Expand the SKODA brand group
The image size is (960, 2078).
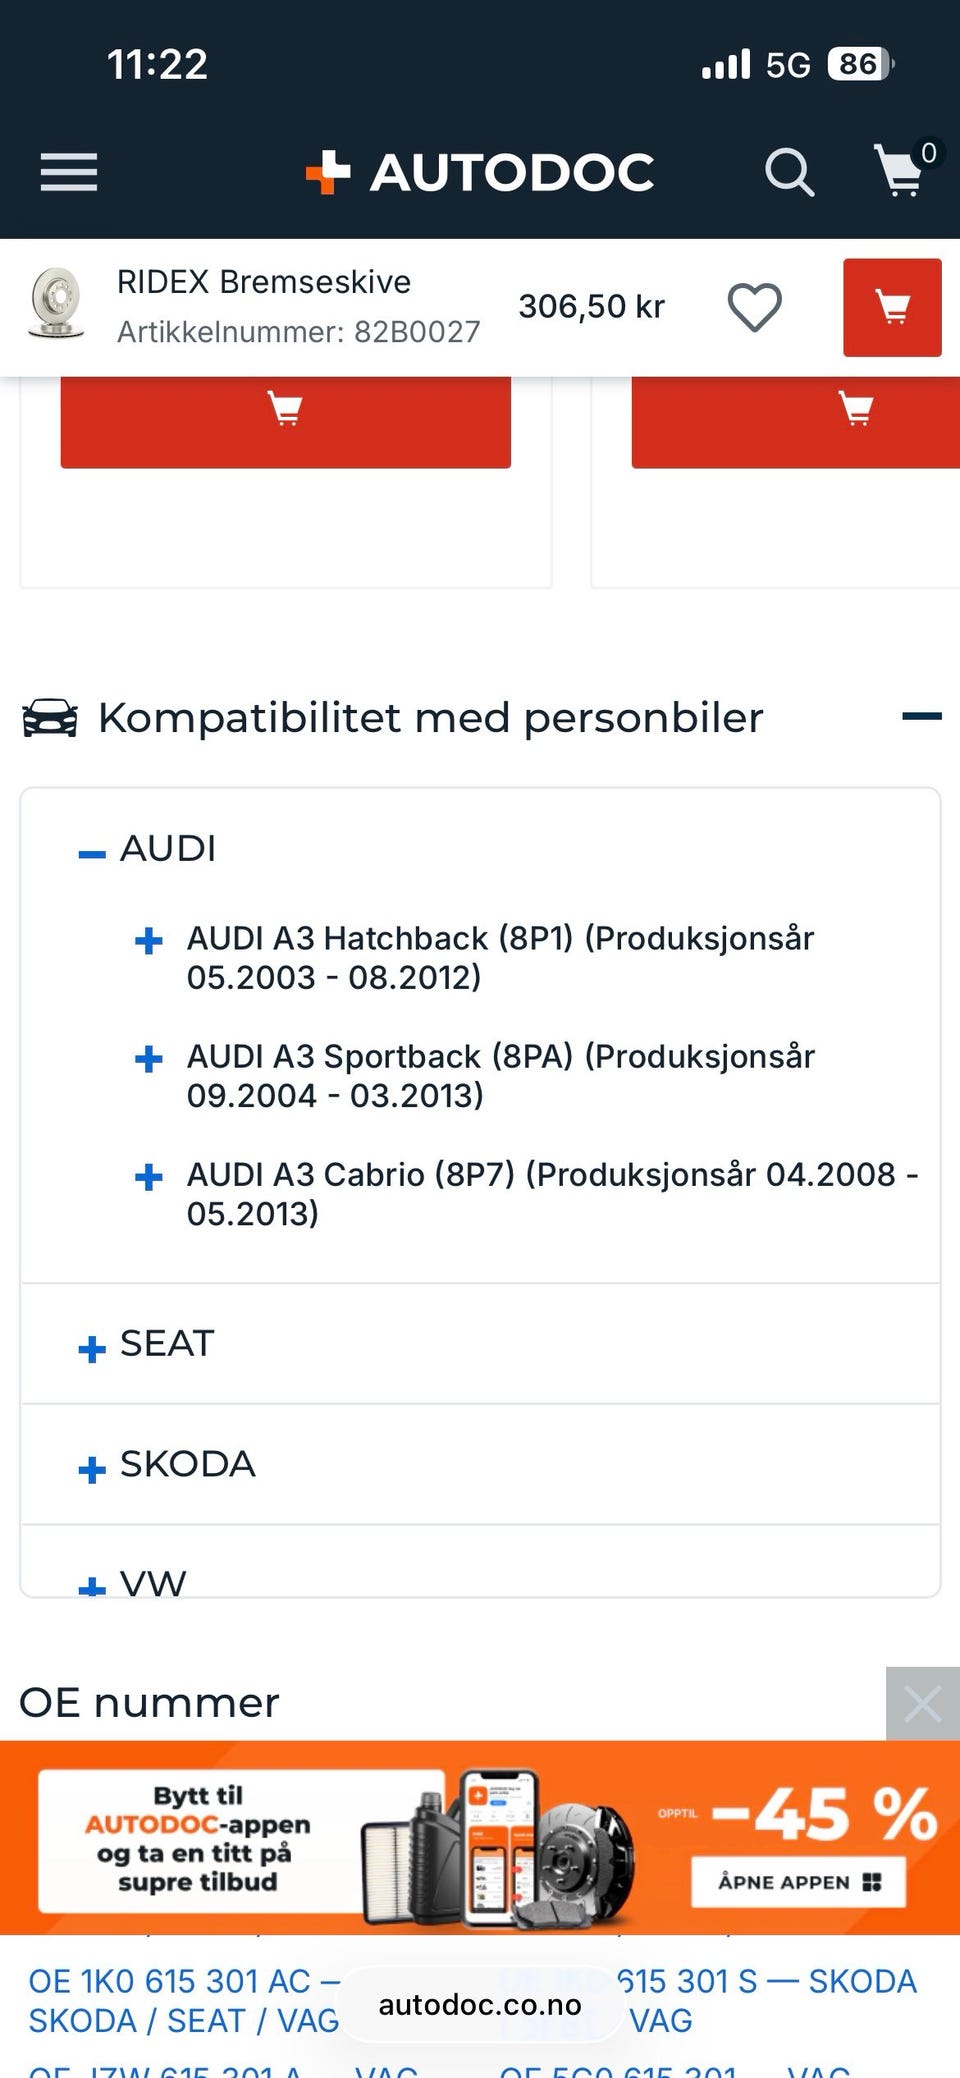(92, 1469)
